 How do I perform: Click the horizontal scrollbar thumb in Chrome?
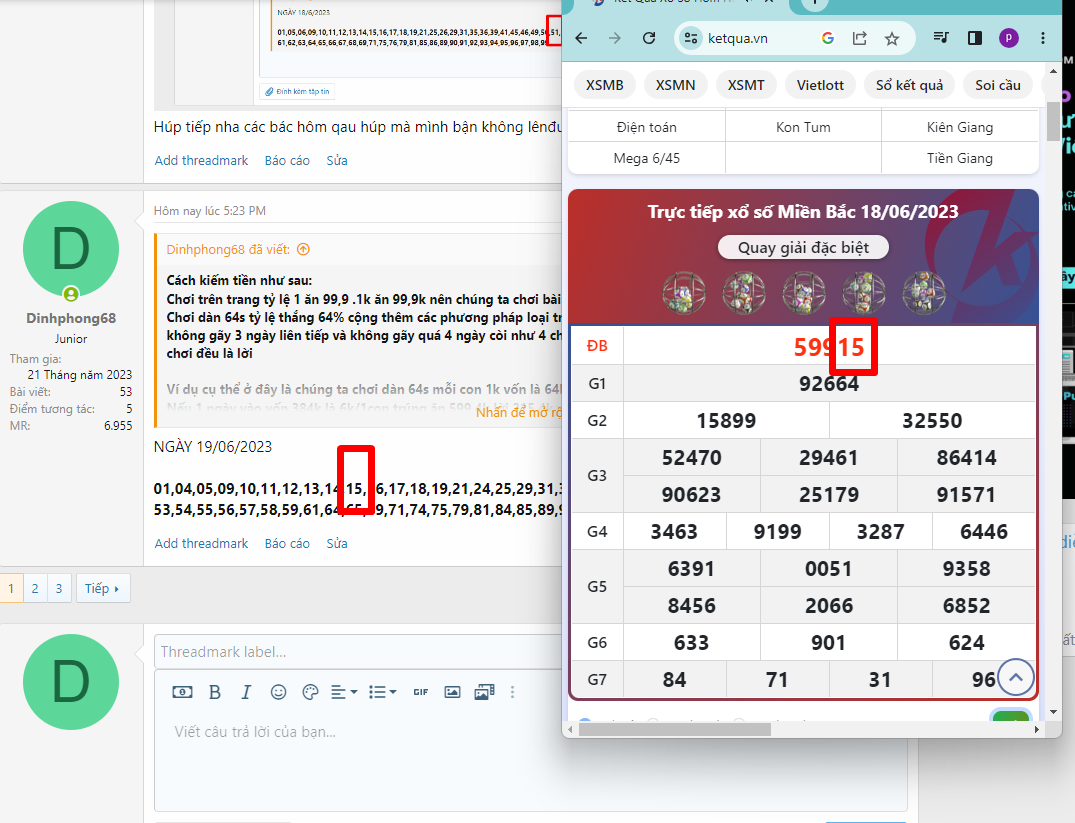coord(675,730)
